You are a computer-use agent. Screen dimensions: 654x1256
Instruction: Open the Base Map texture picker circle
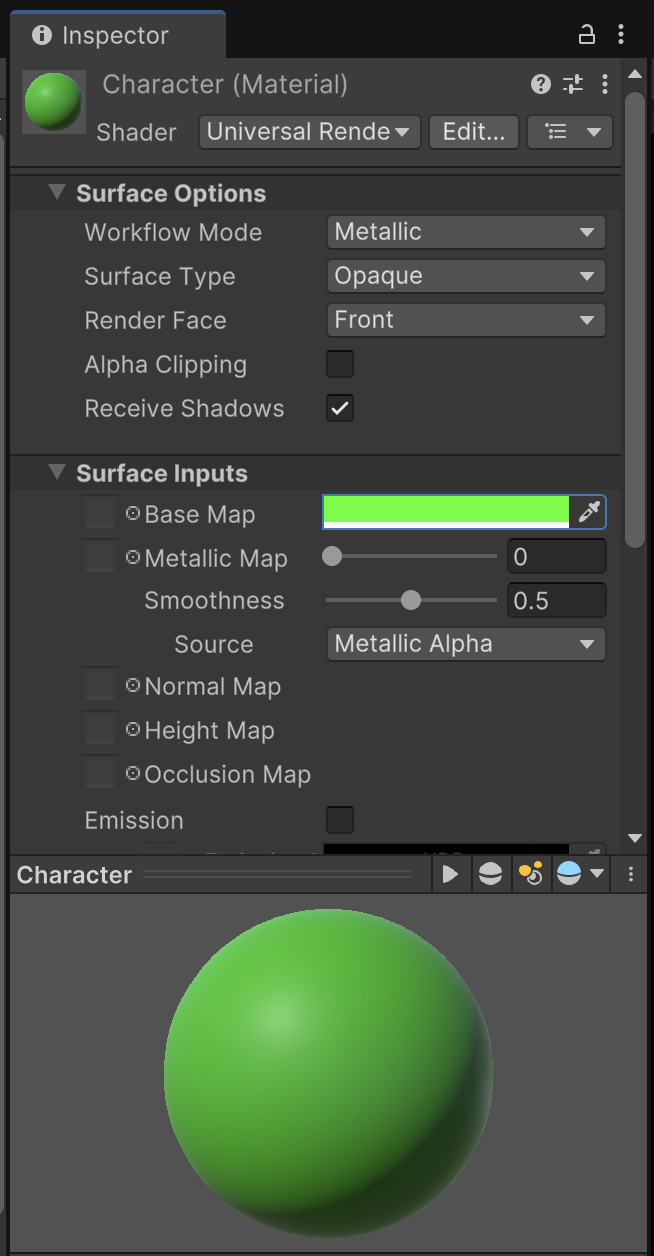click(133, 514)
